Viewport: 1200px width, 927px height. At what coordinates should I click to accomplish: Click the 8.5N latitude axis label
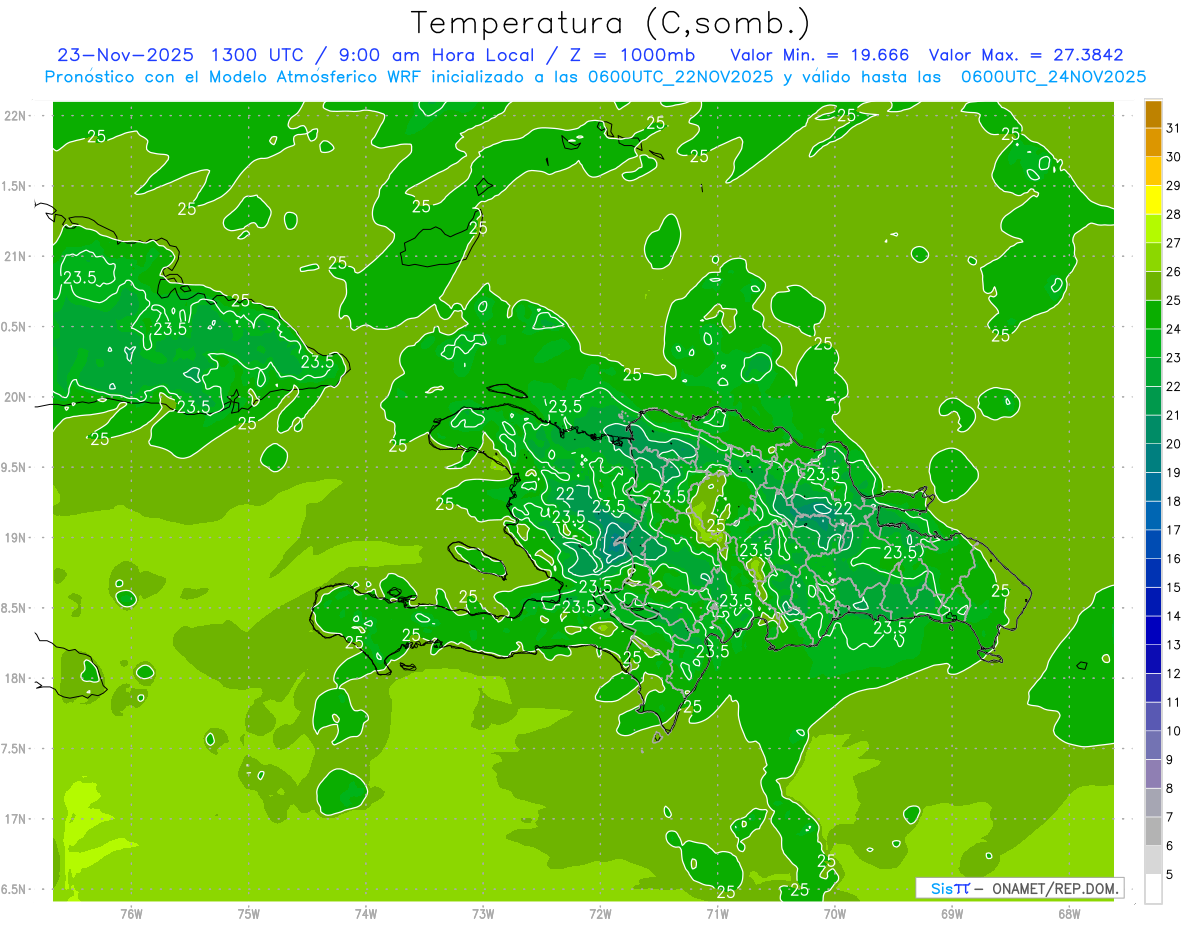15,608
